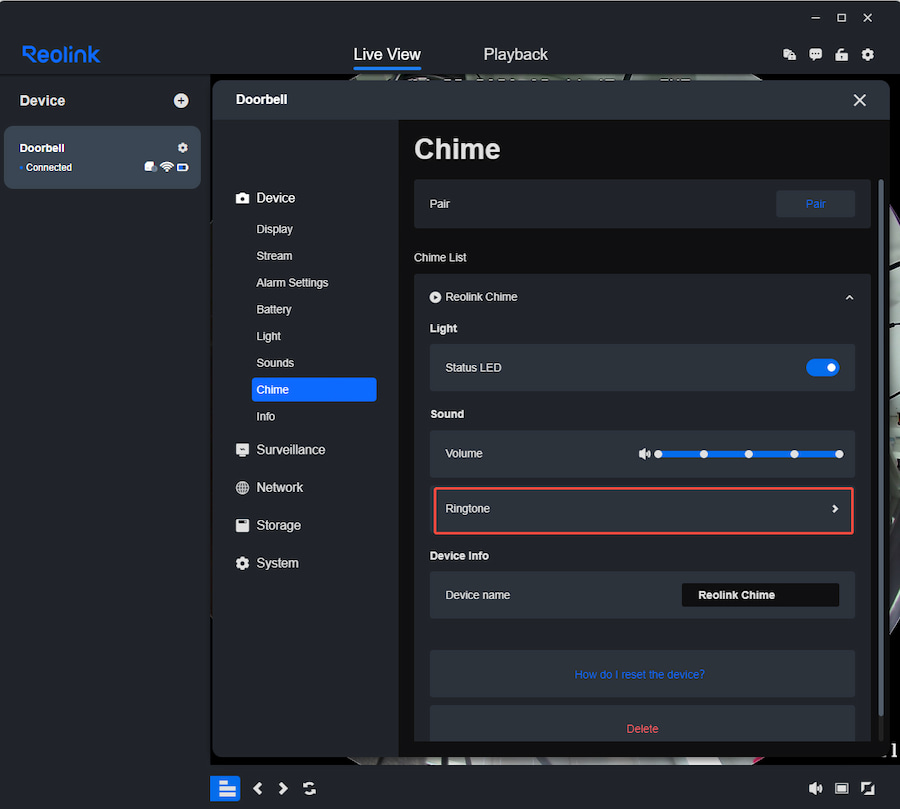Click the settings panel vertical scrollbar

click(x=881, y=448)
